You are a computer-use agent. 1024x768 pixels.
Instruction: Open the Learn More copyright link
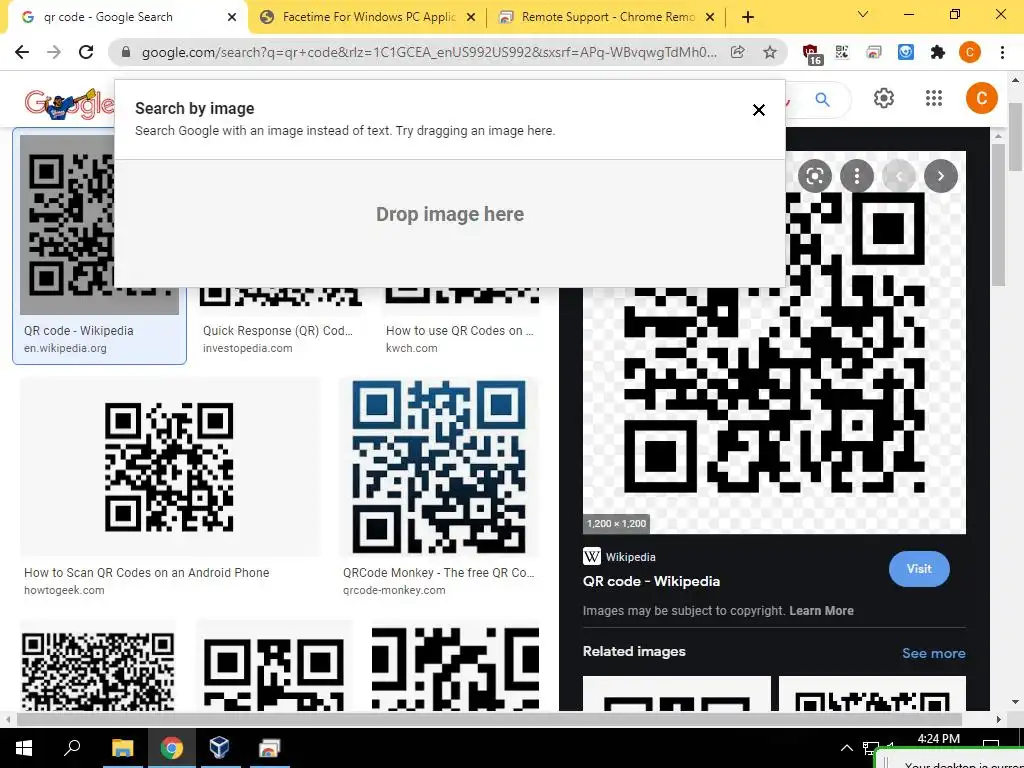[x=822, y=611]
